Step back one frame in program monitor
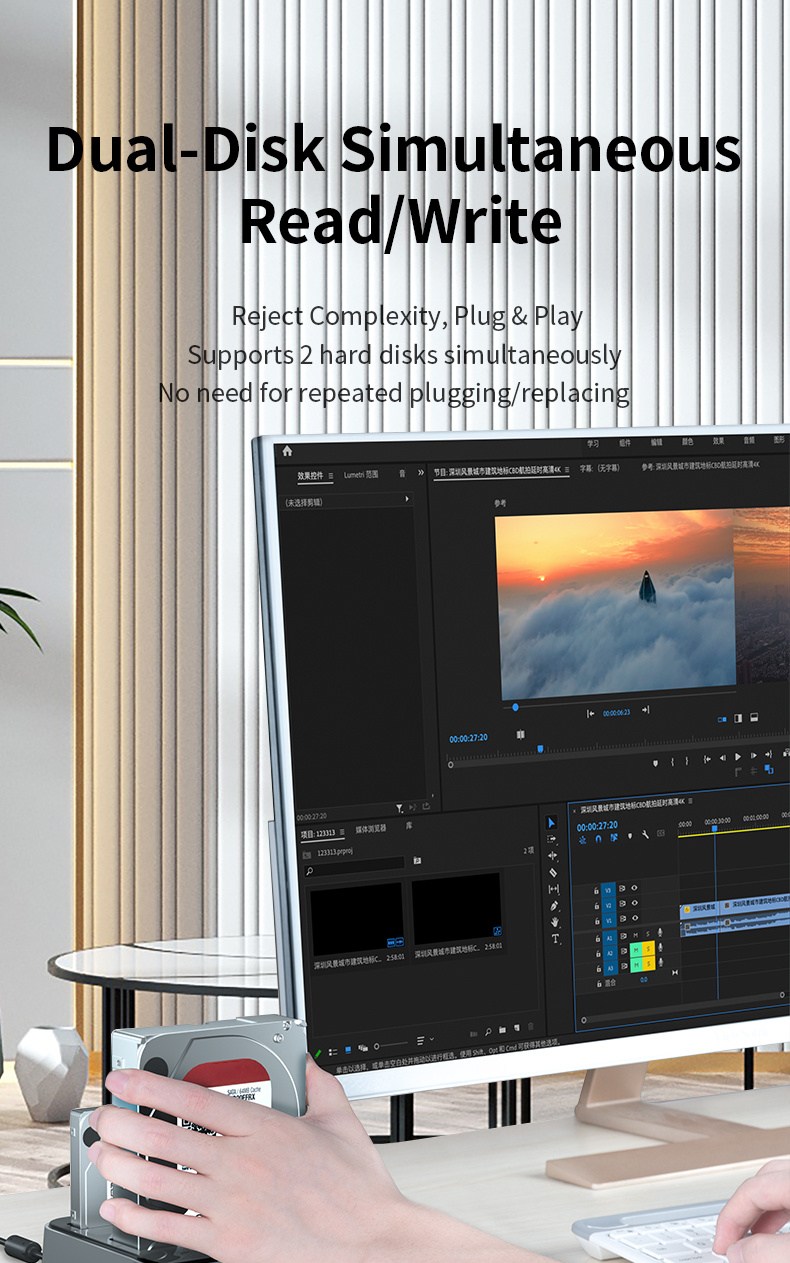This screenshot has width=790, height=1263. click(x=722, y=758)
